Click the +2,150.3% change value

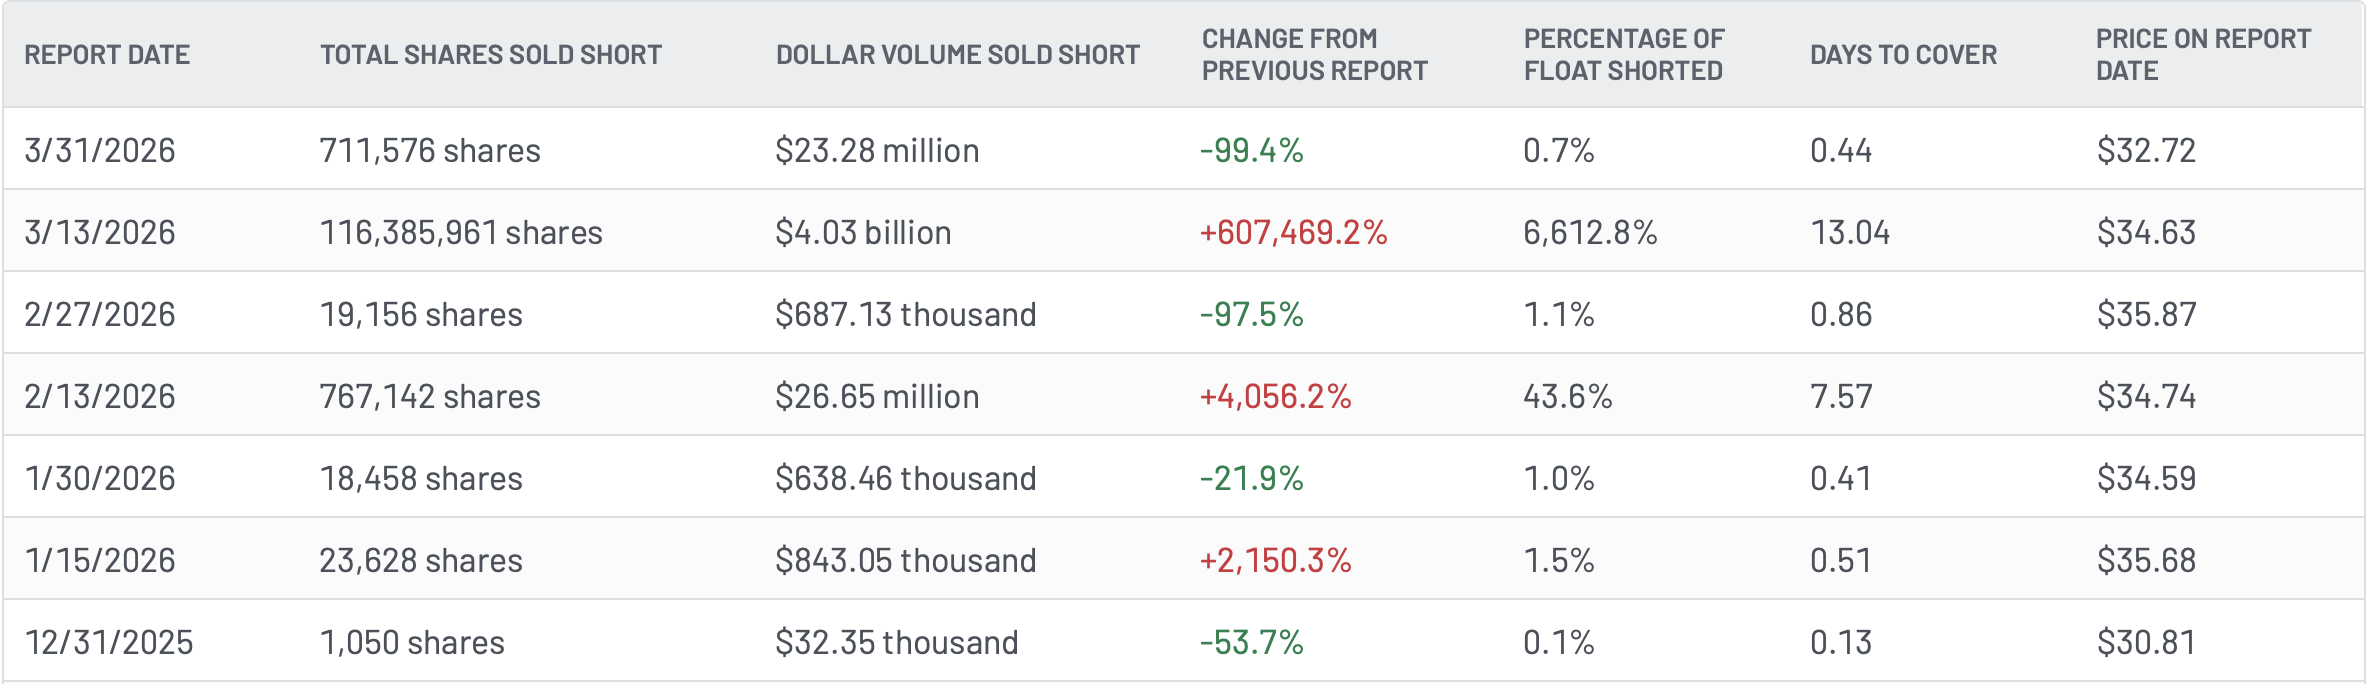(x=1275, y=560)
